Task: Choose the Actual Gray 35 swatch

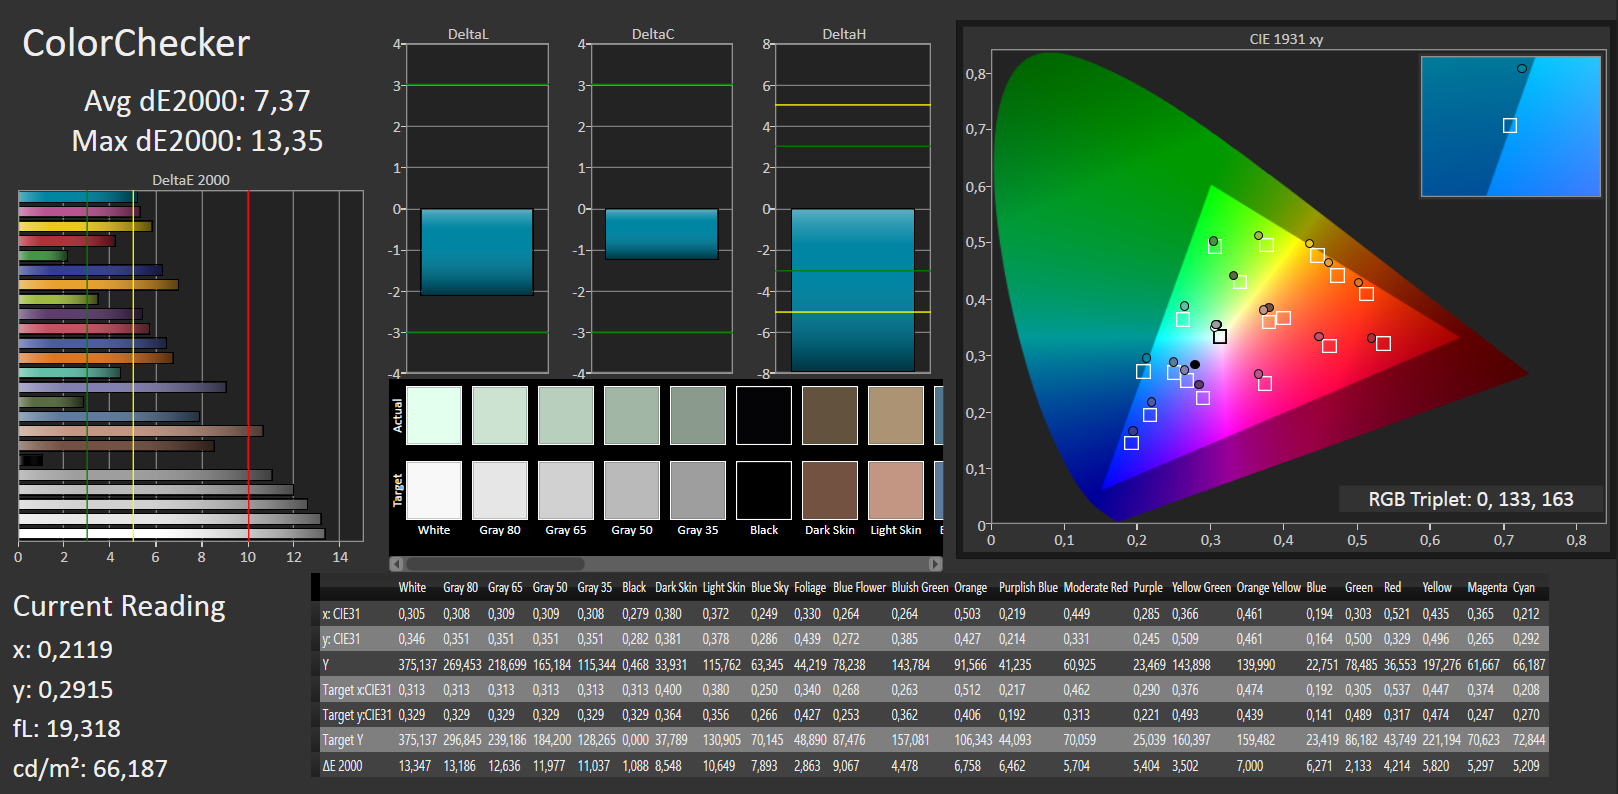Action: point(698,415)
